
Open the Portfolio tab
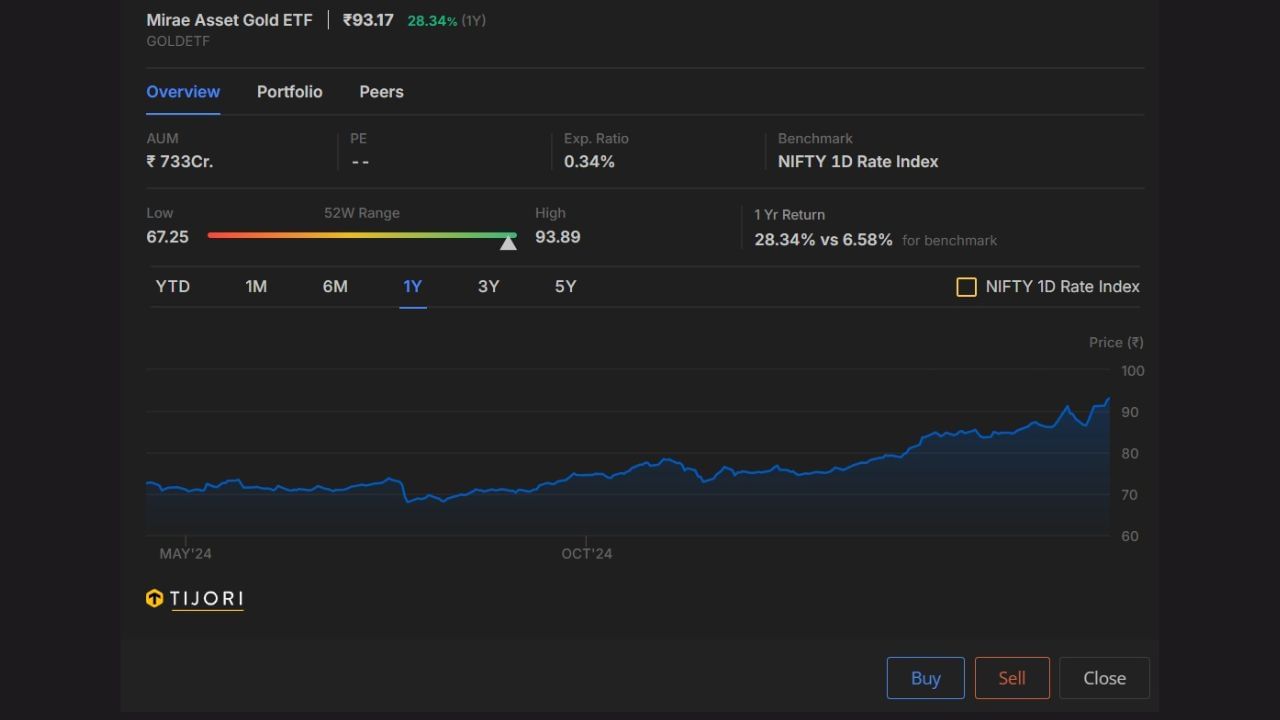click(x=289, y=92)
